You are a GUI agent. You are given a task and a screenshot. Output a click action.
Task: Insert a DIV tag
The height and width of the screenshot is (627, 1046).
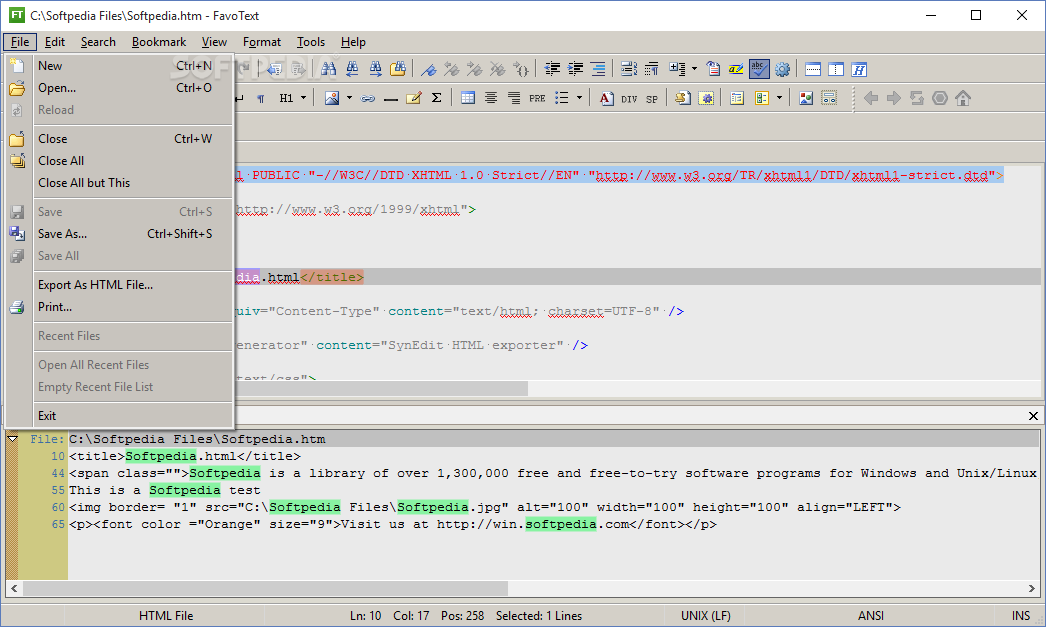(x=629, y=98)
